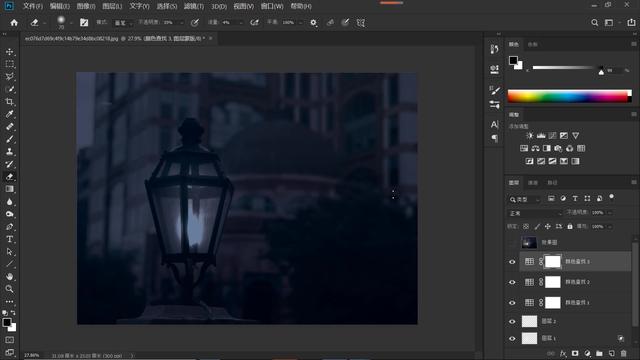Switch to the 通道 tab in Layers panel

(x=533, y=182)
